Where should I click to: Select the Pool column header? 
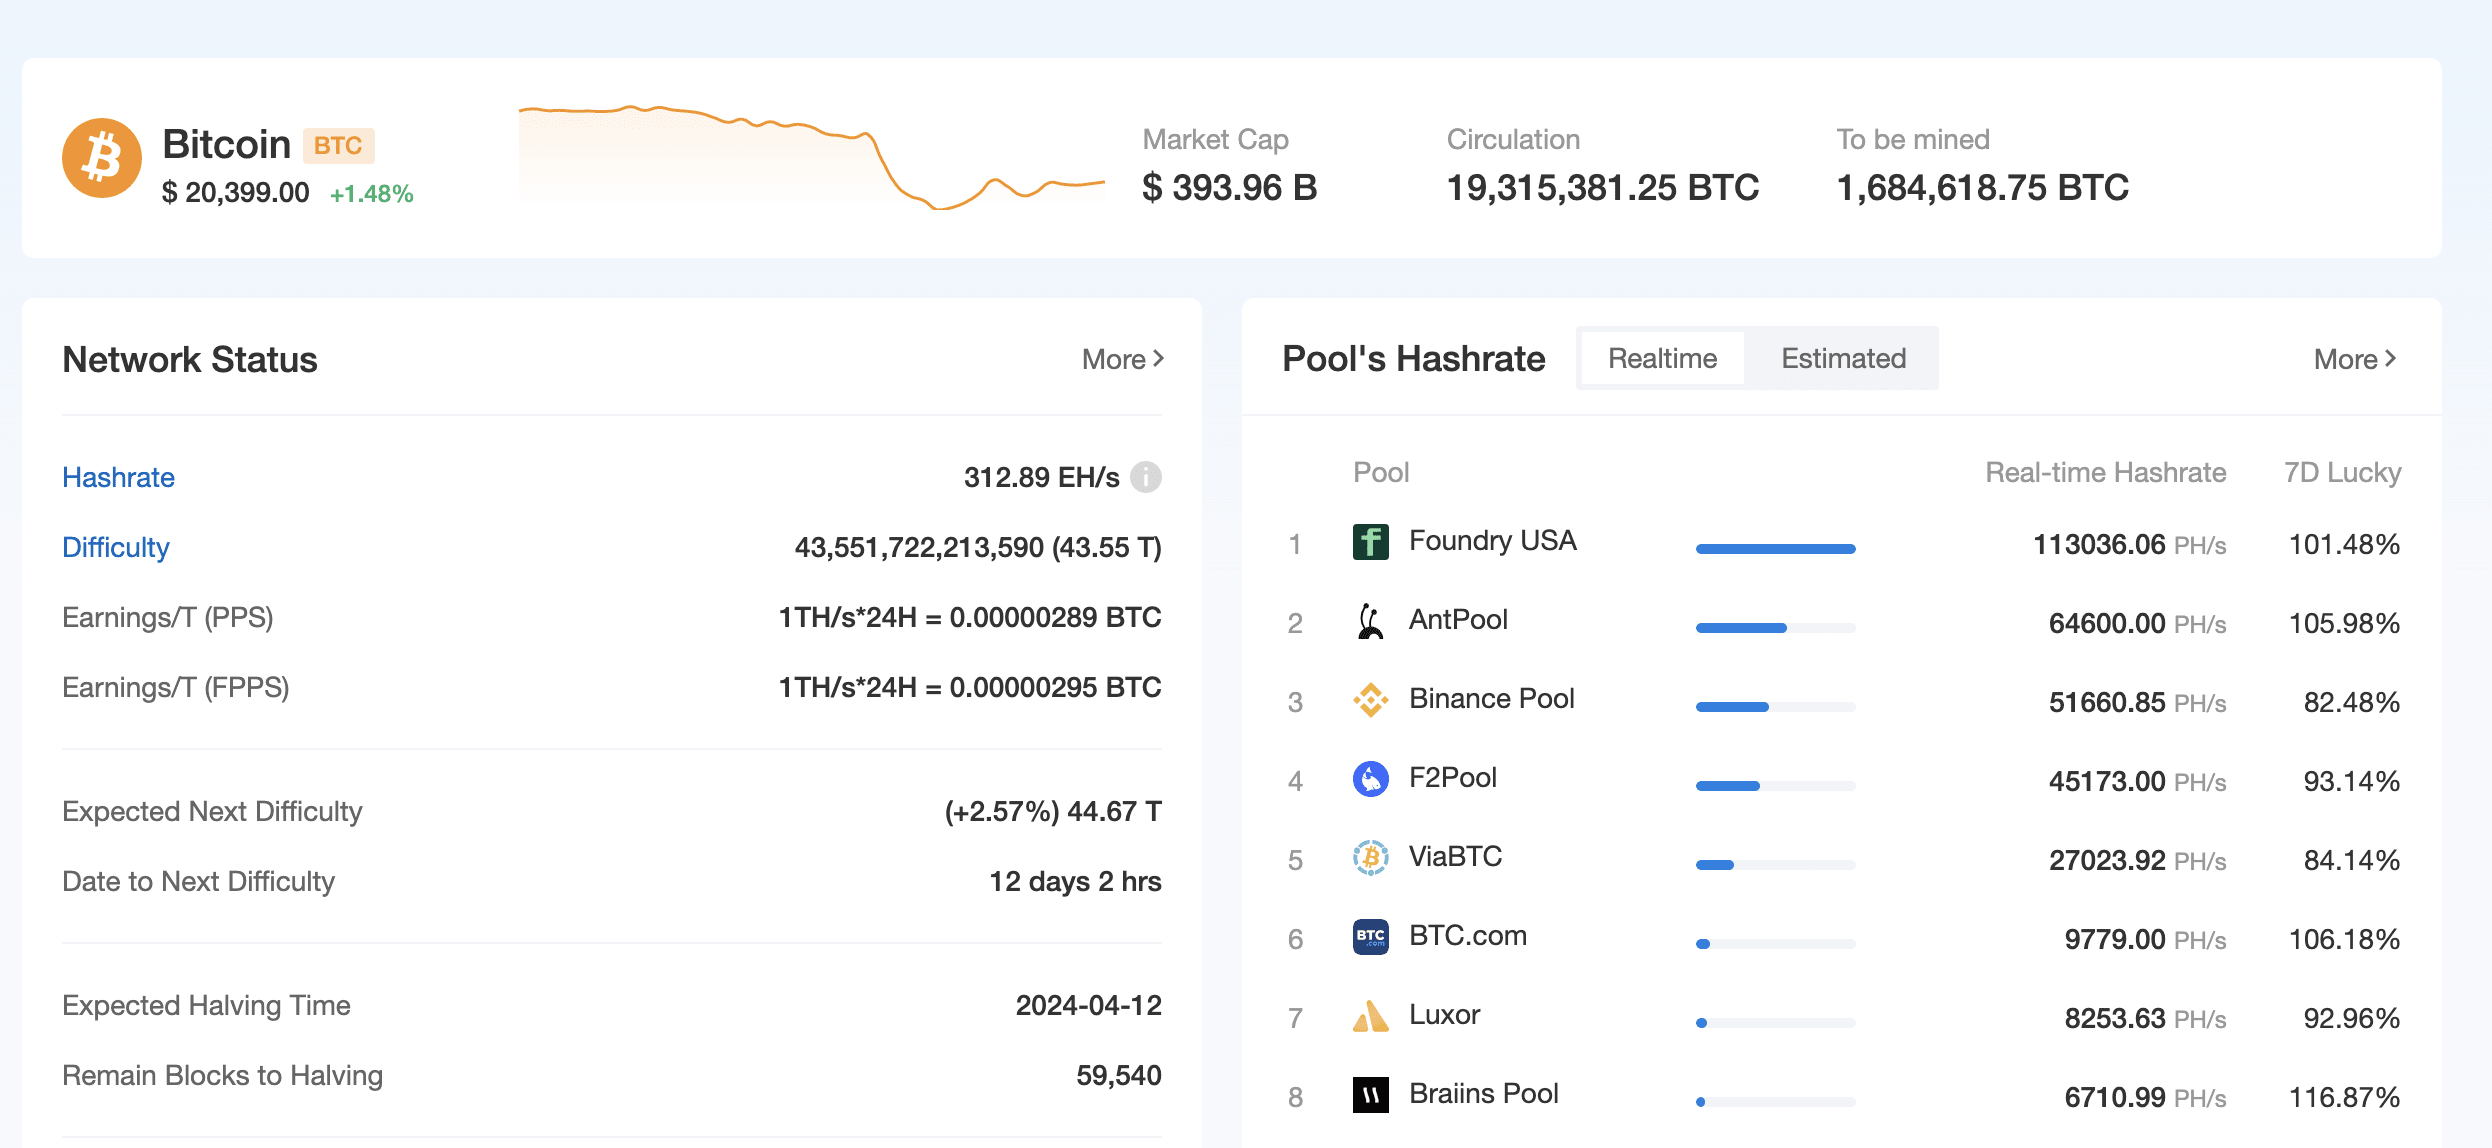(x=1382, y=472)
